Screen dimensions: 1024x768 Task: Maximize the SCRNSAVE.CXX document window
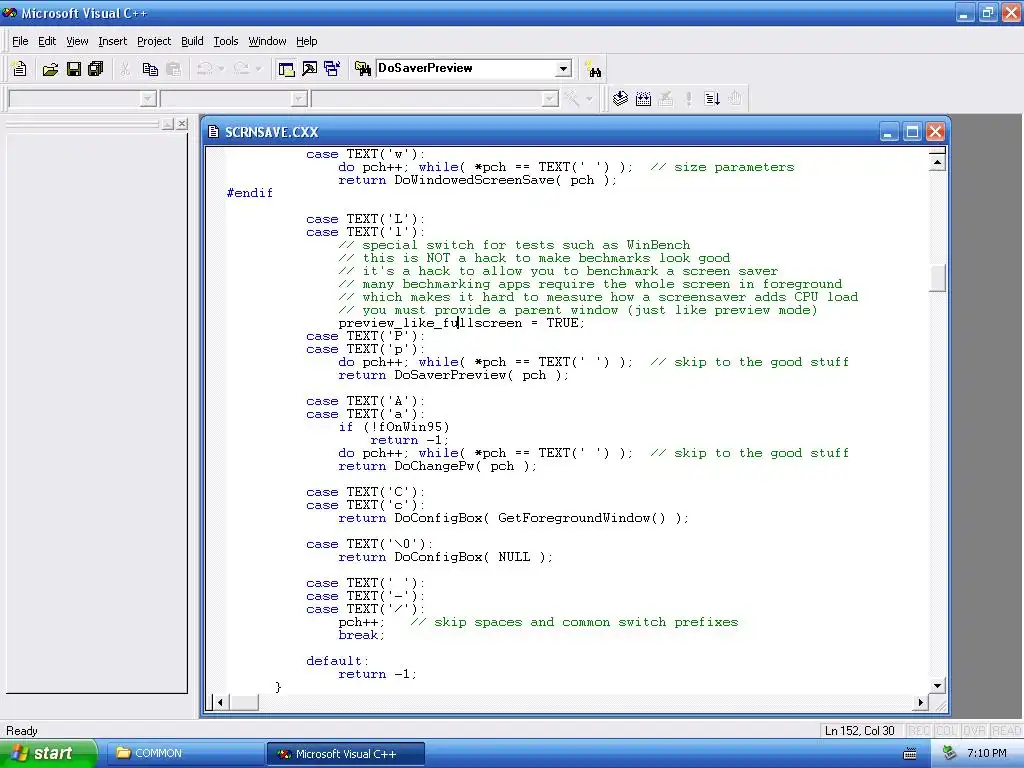(x=912, y=132)
